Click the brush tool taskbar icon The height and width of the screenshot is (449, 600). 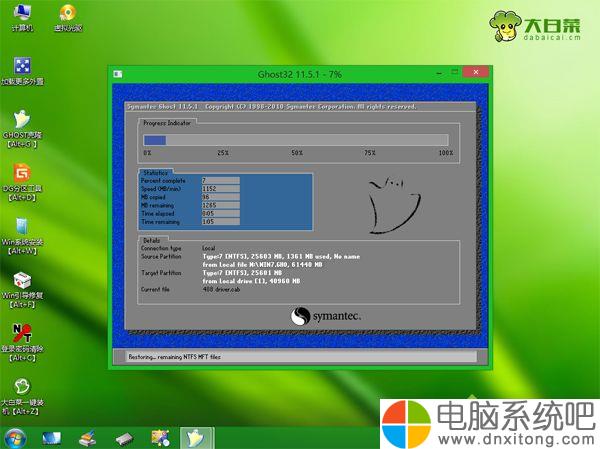click(x=87, y=439)
